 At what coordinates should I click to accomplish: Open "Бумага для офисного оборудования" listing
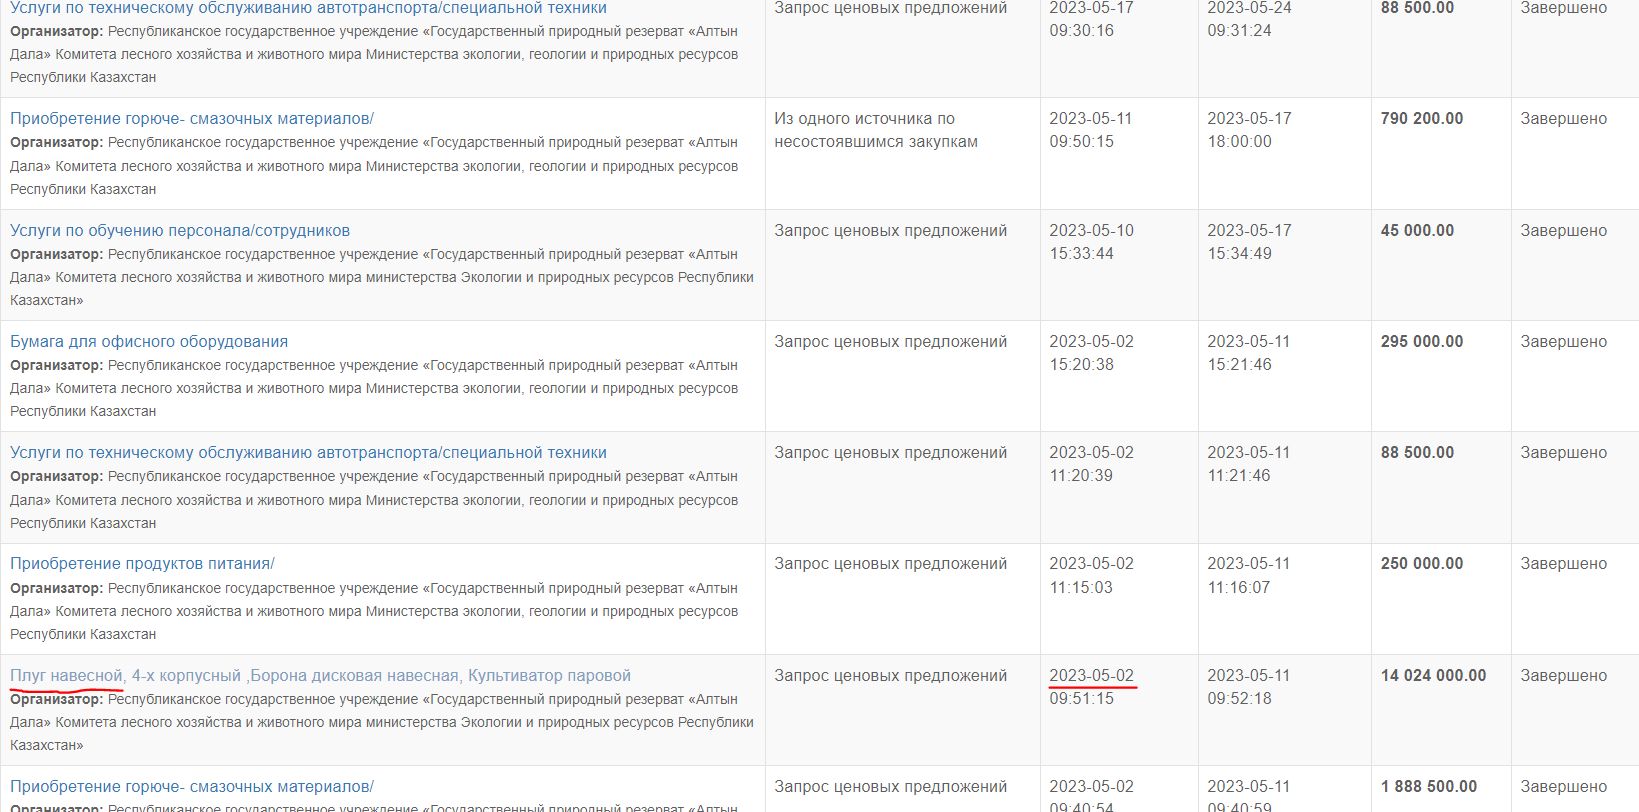click(149, 342)
